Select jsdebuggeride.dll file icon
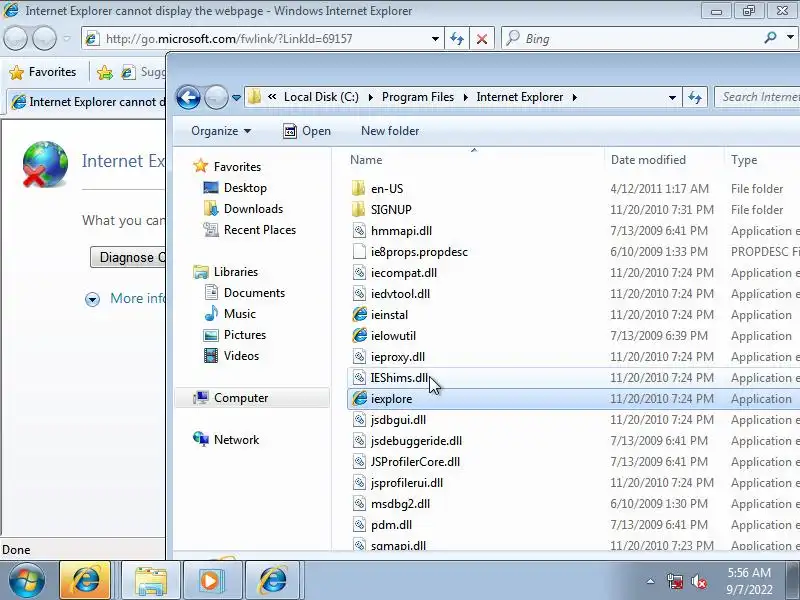The width and height of the screenshot is (800, 600). [359, 440]
